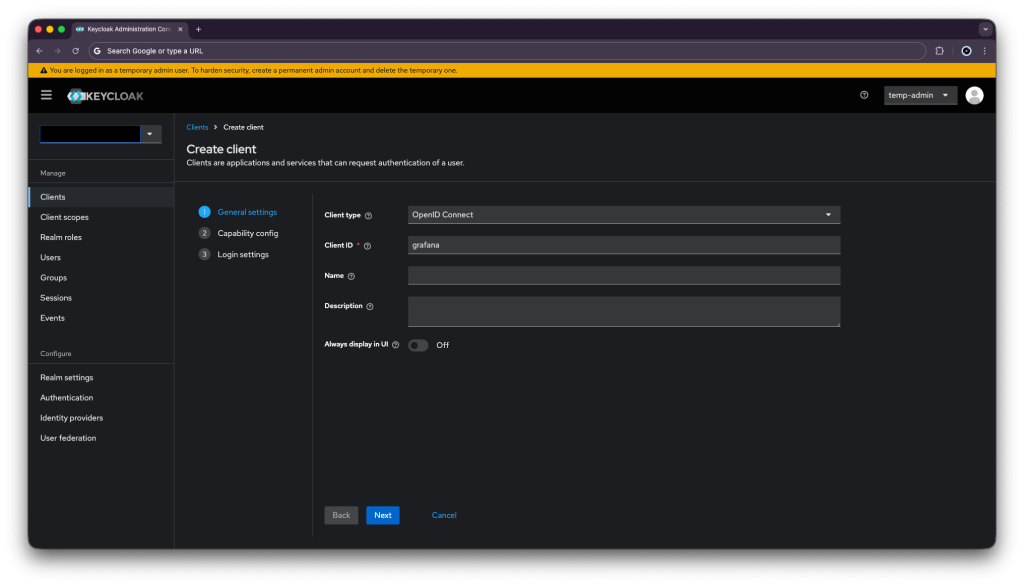Click the Client ID input field
Screen dimensions: 1024x586
coord(624,245)
